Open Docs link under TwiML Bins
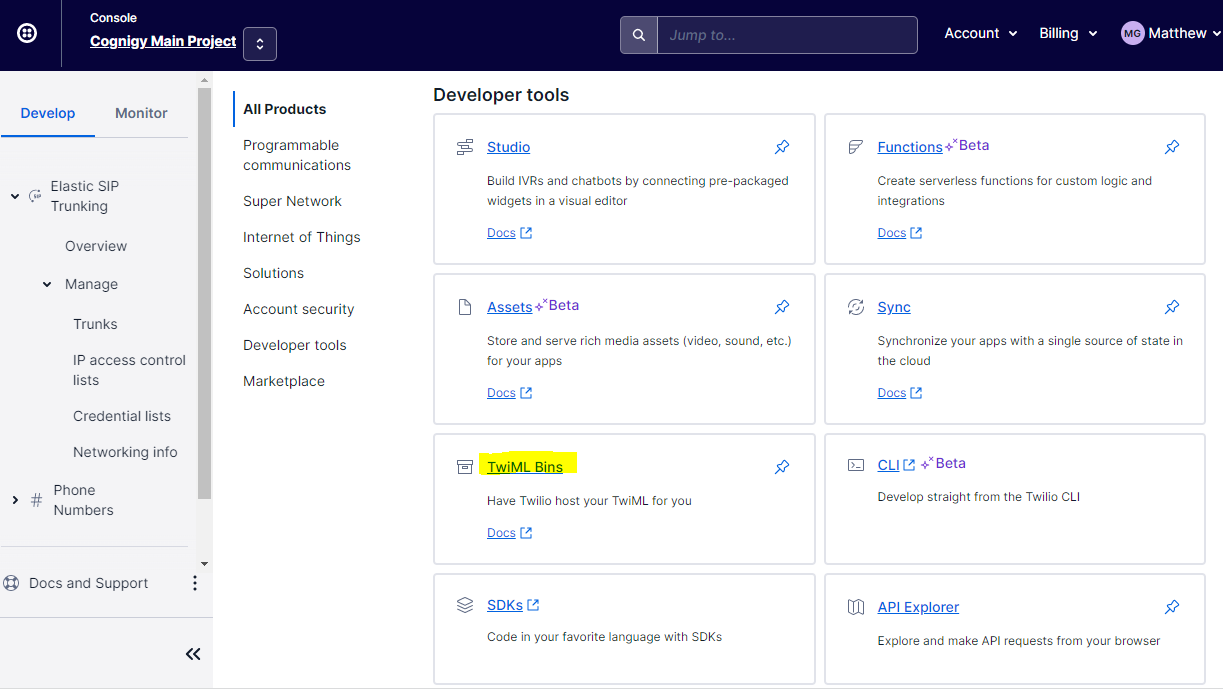This screenshot has width=1223, height=689. tap(509, 533)
